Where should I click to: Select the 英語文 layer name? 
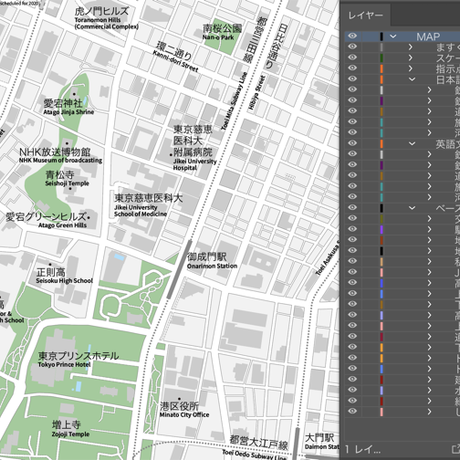448,144
